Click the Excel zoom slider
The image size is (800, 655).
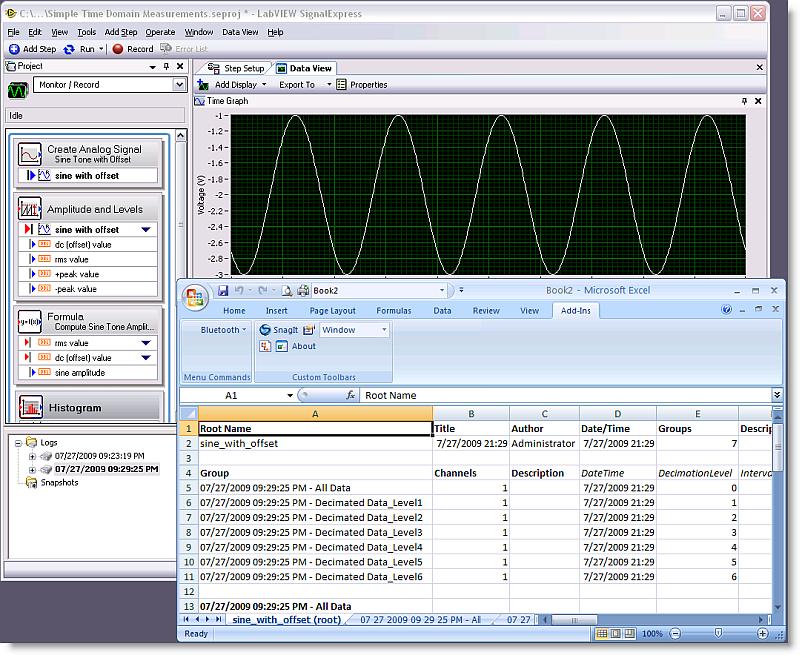coord(716,634)
